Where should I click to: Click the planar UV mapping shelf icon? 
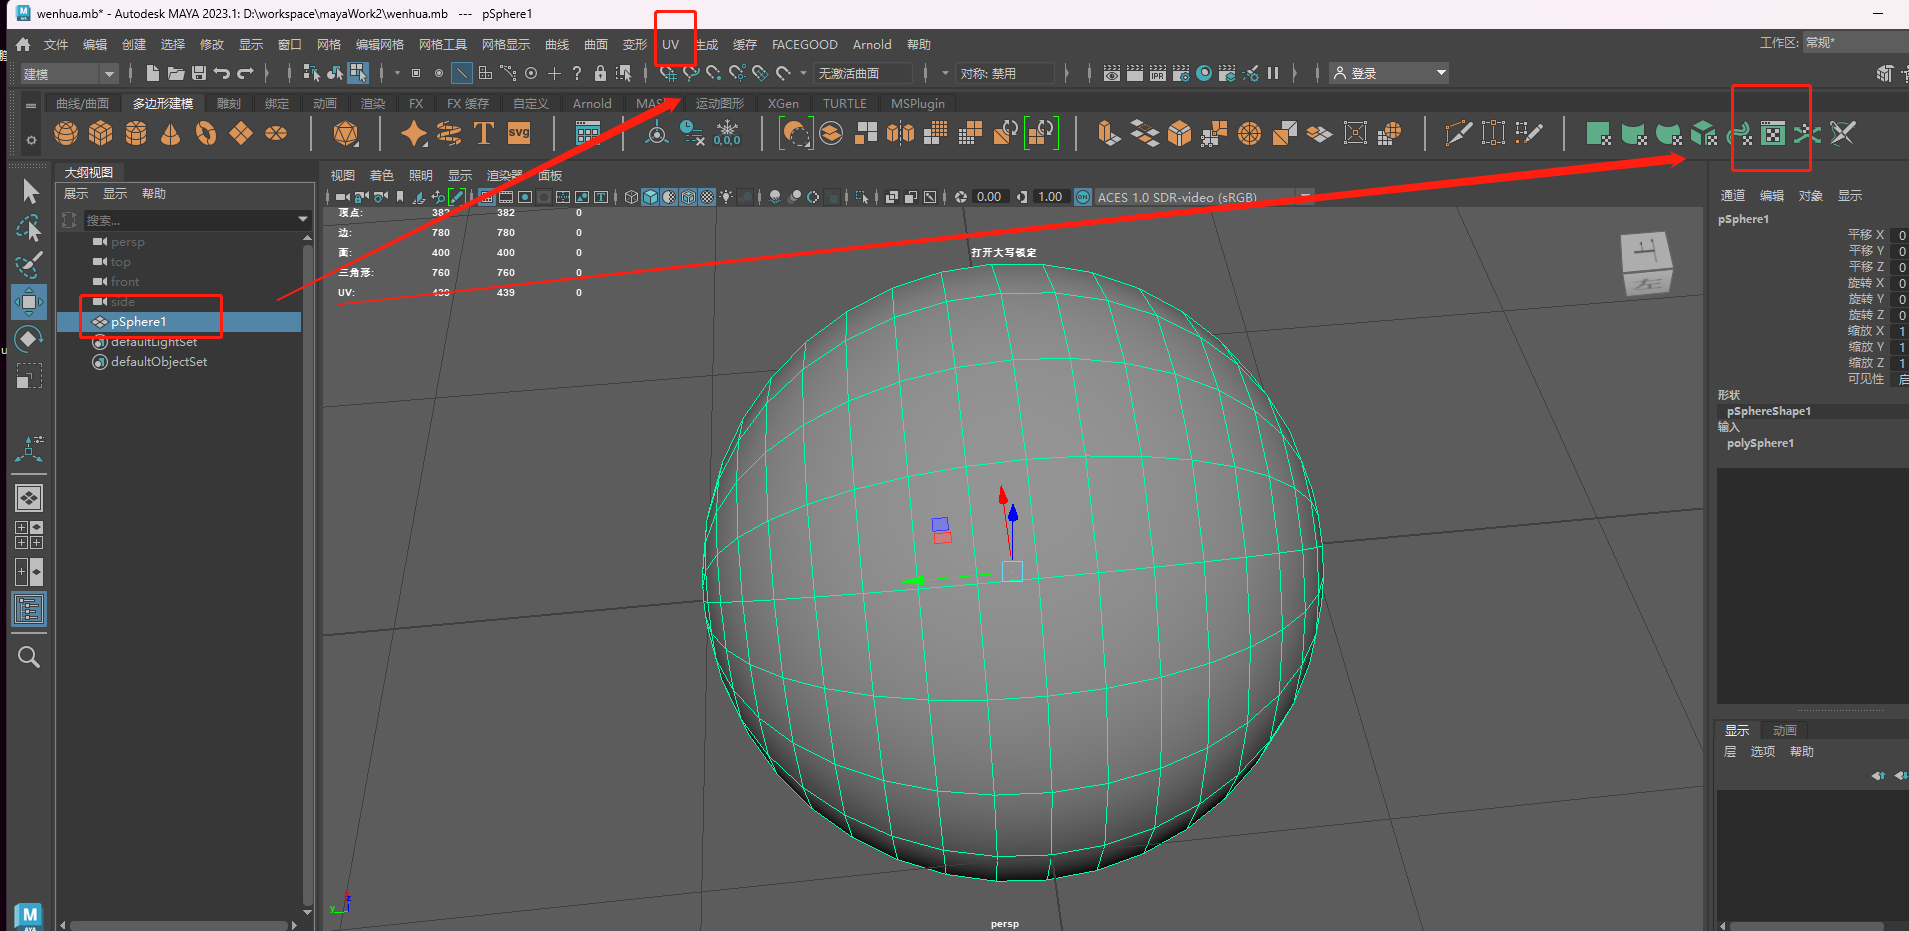click(x=1599, y=133)
